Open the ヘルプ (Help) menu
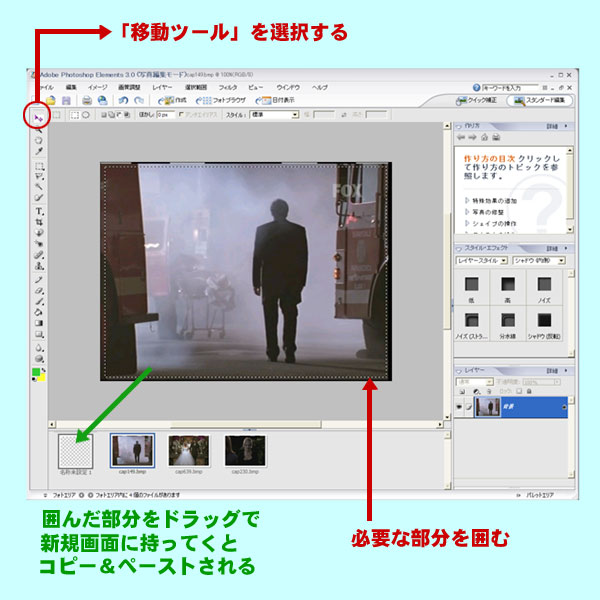This screenshot has height=600, width=600. (320, 87)
